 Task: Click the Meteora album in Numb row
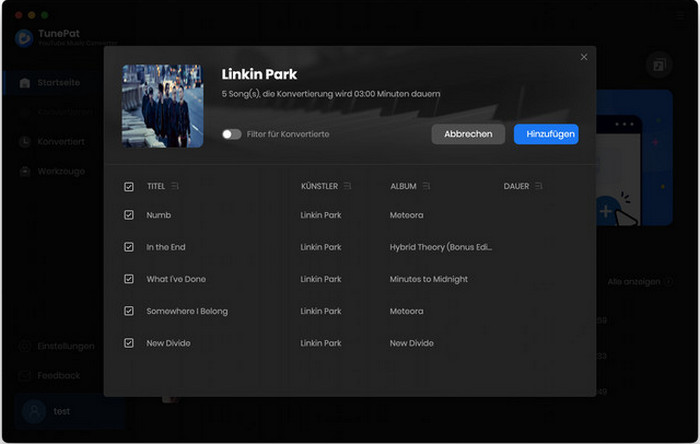(406, 215)
